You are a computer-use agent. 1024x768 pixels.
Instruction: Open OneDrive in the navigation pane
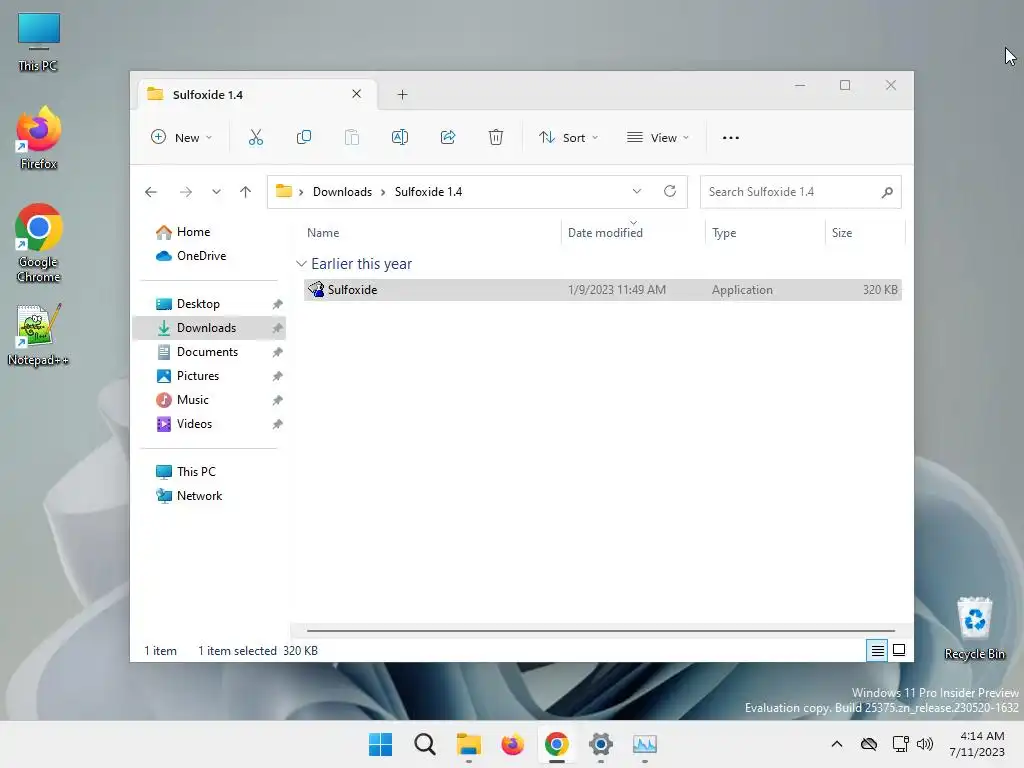[x=201, y=256]
